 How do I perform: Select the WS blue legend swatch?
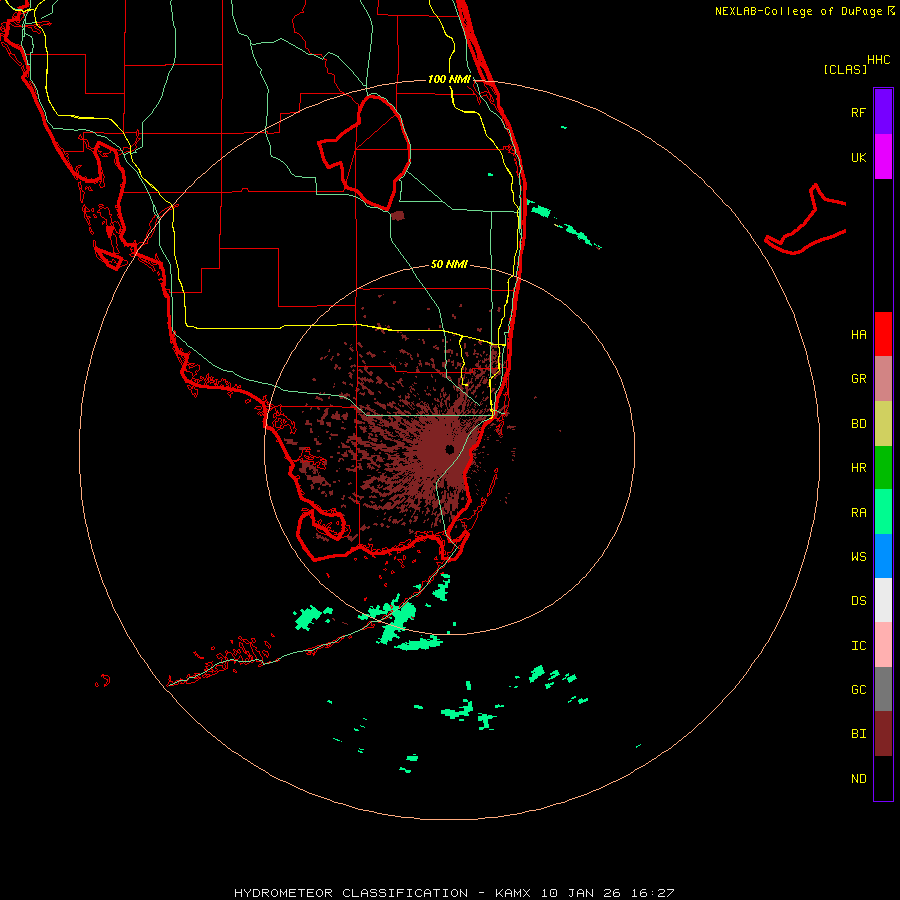point(883,556)
